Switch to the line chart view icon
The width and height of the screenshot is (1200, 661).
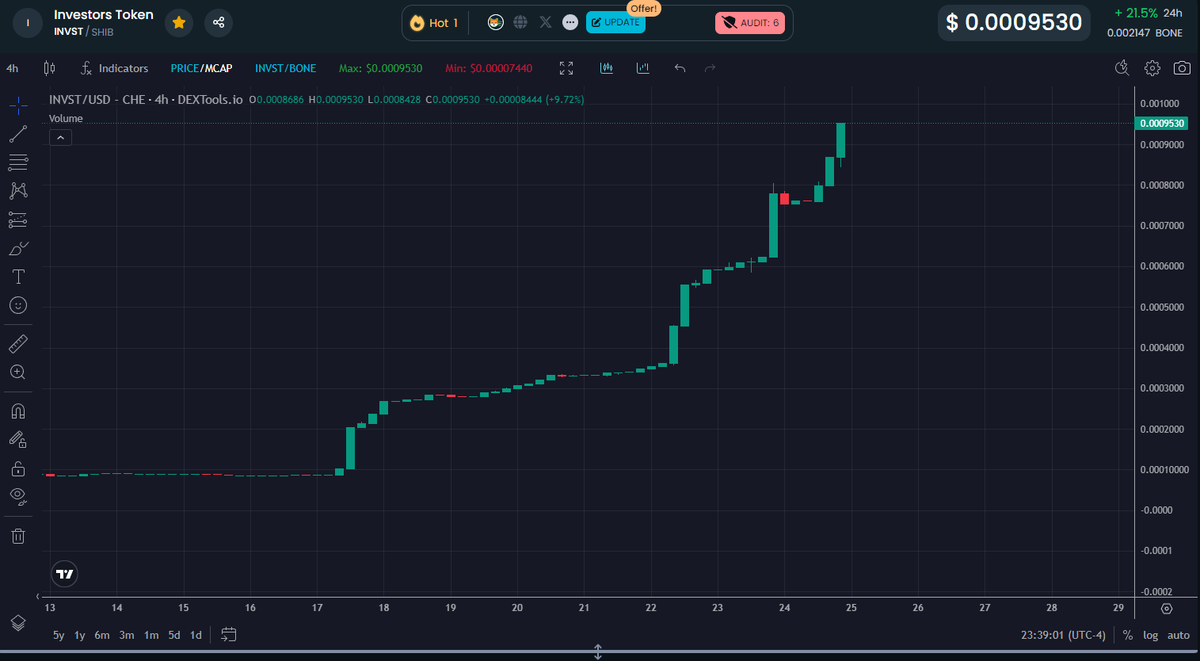pos(642,68)
